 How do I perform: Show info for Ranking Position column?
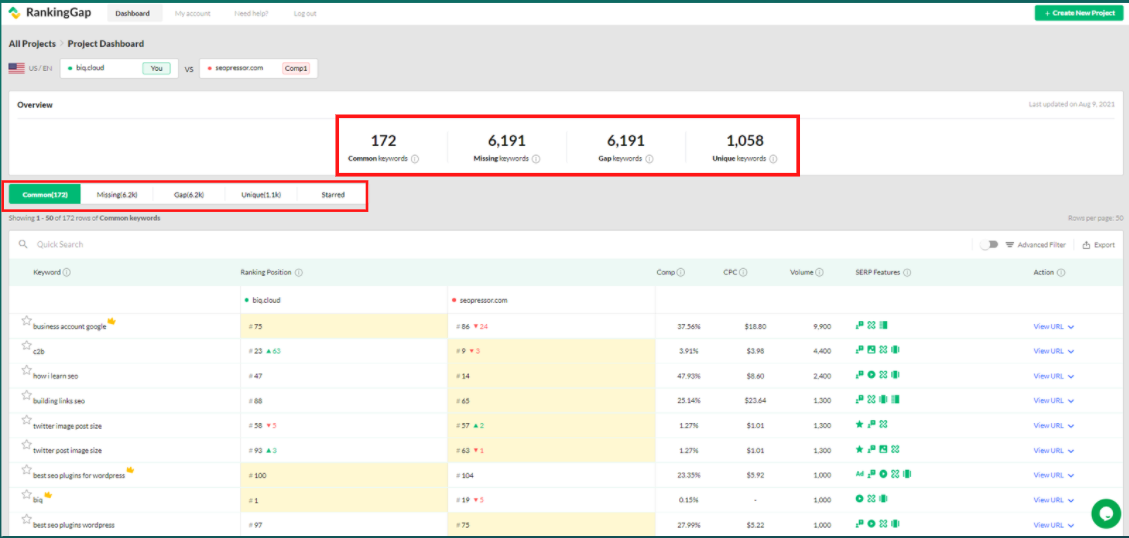(298, 273)
